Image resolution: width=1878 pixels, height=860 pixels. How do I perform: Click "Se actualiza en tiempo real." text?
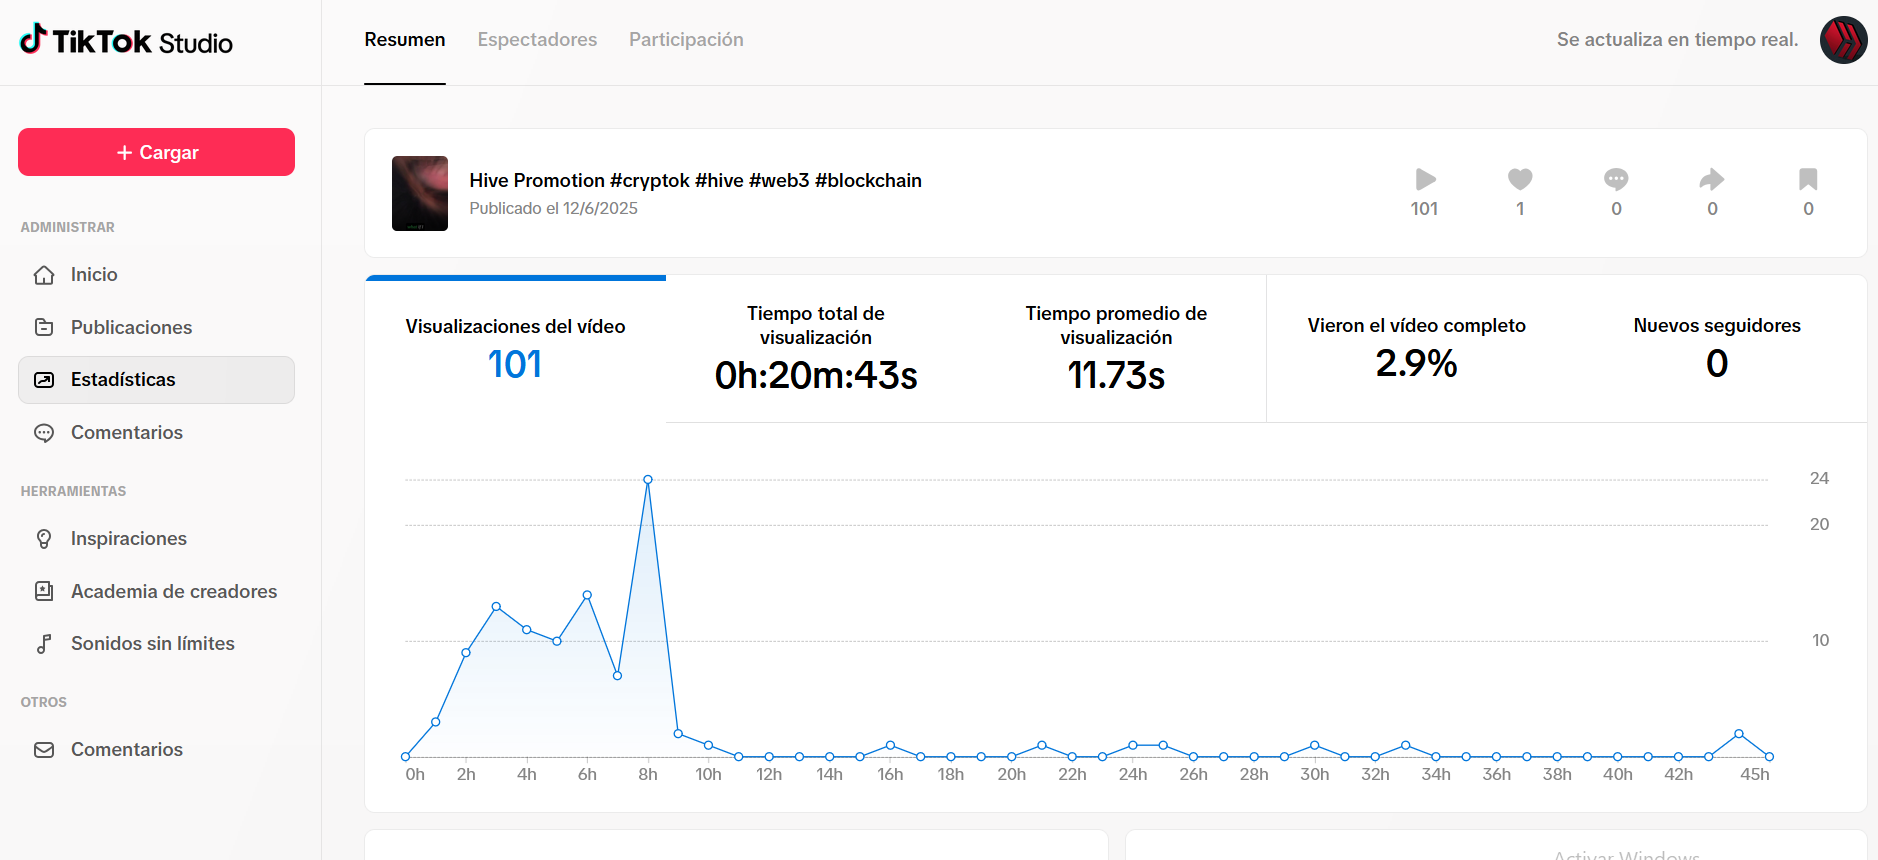[1677, 40]
